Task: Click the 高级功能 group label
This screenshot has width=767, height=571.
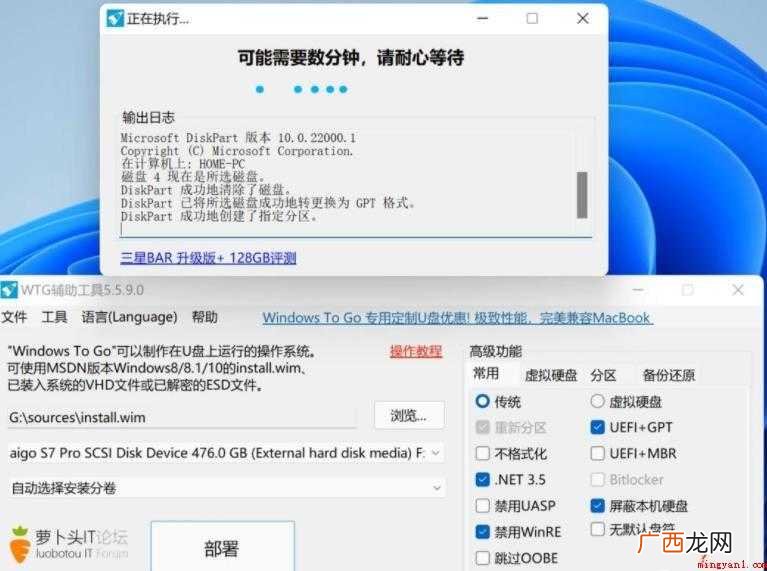Action: pos(496,351)
